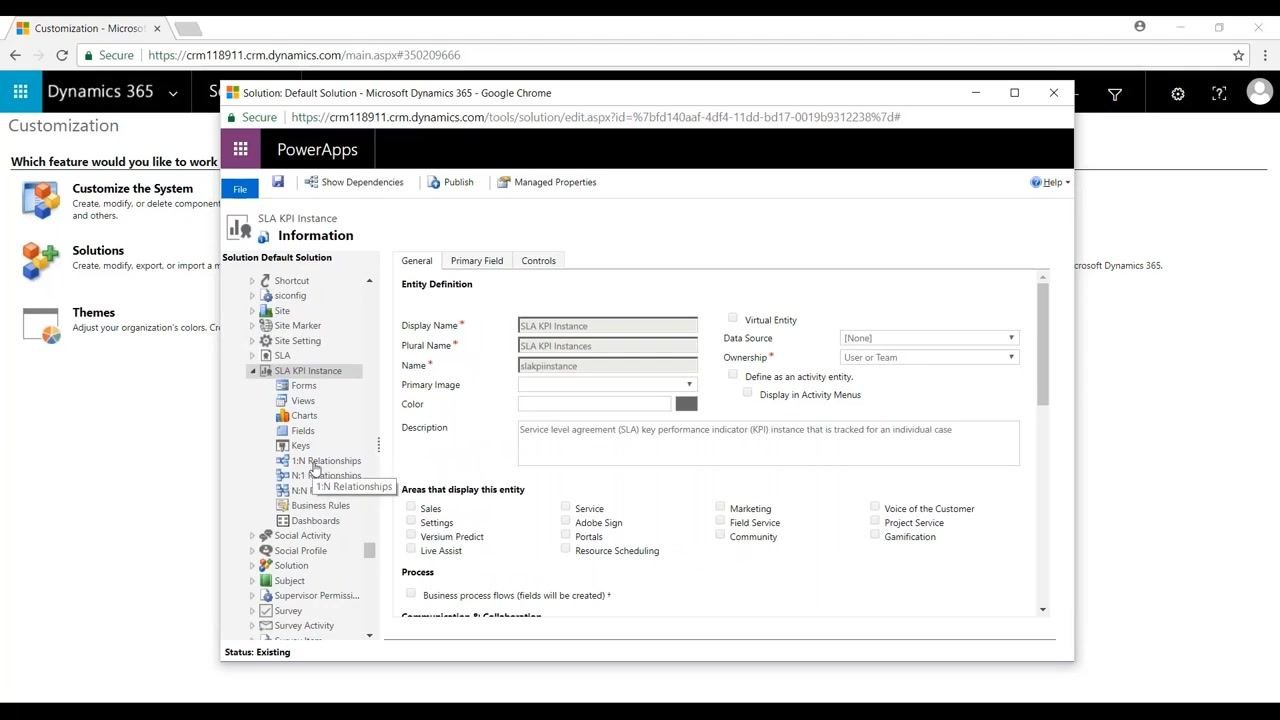The width and height of the screenshot is (1280, 720).
Task: Expand the Site Marker tree node
Action: (252, 326)
